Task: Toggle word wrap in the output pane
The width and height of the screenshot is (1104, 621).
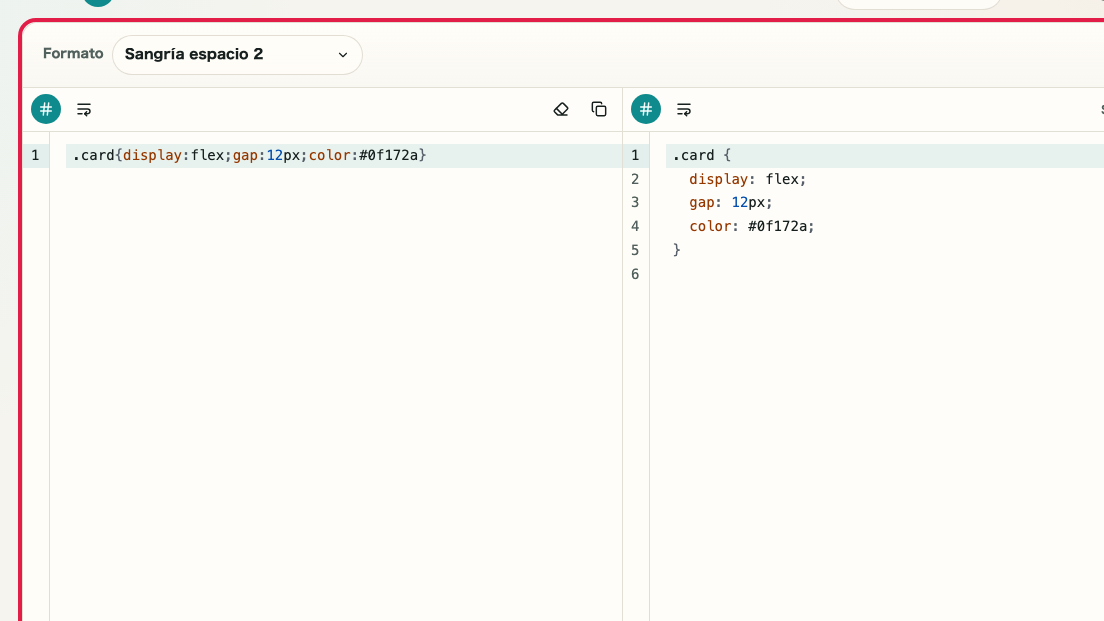Action: (684, 109)
